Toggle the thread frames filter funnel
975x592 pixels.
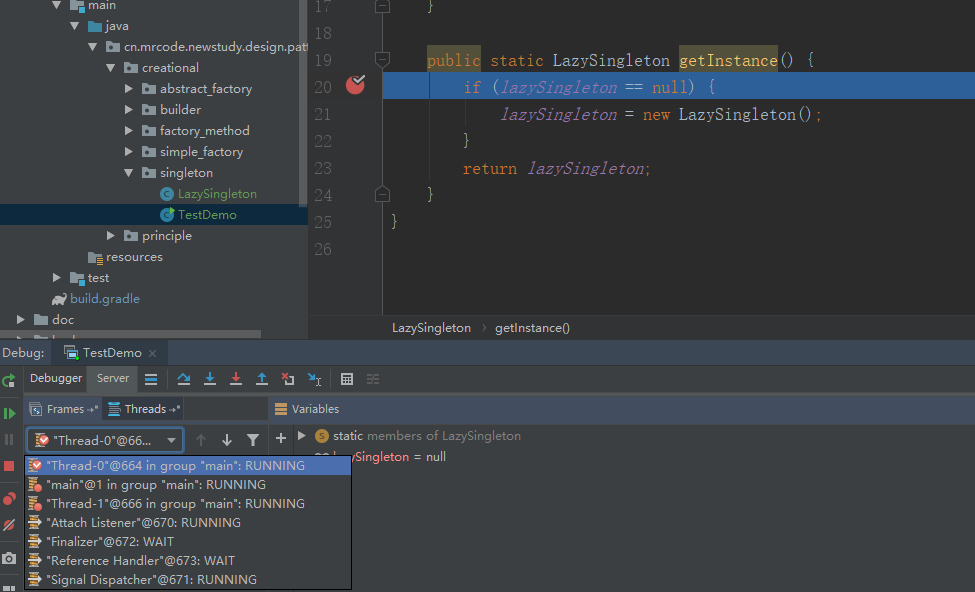tap(253, 440)
